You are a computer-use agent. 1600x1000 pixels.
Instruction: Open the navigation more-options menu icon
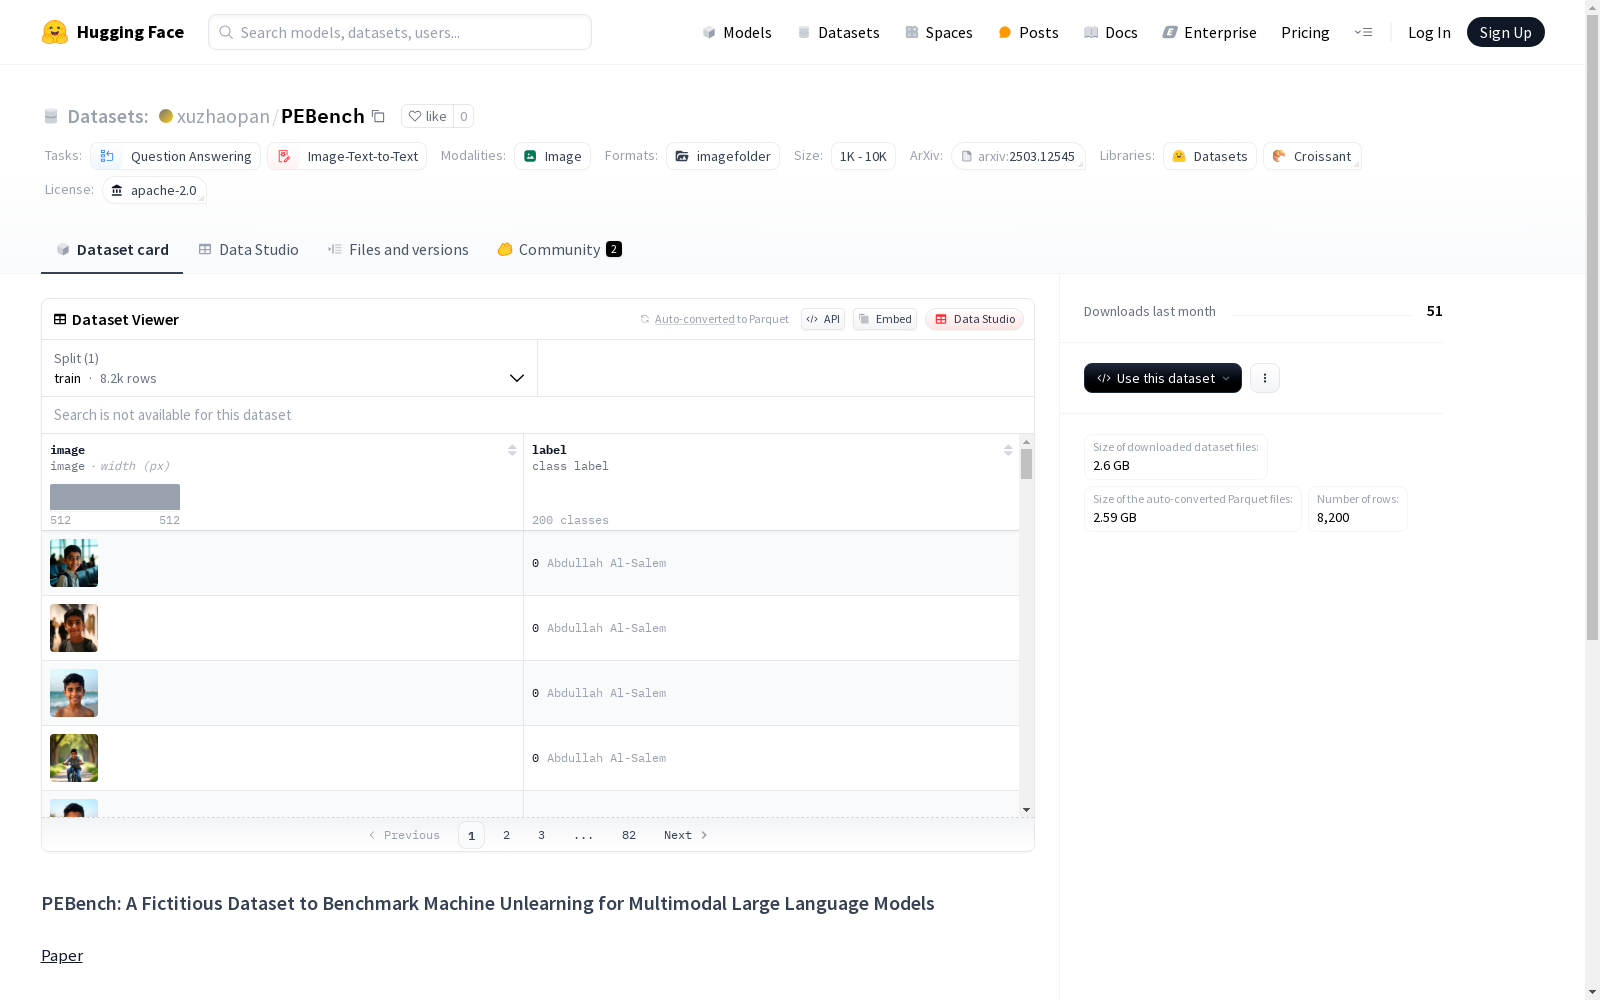pos(1363,32)
